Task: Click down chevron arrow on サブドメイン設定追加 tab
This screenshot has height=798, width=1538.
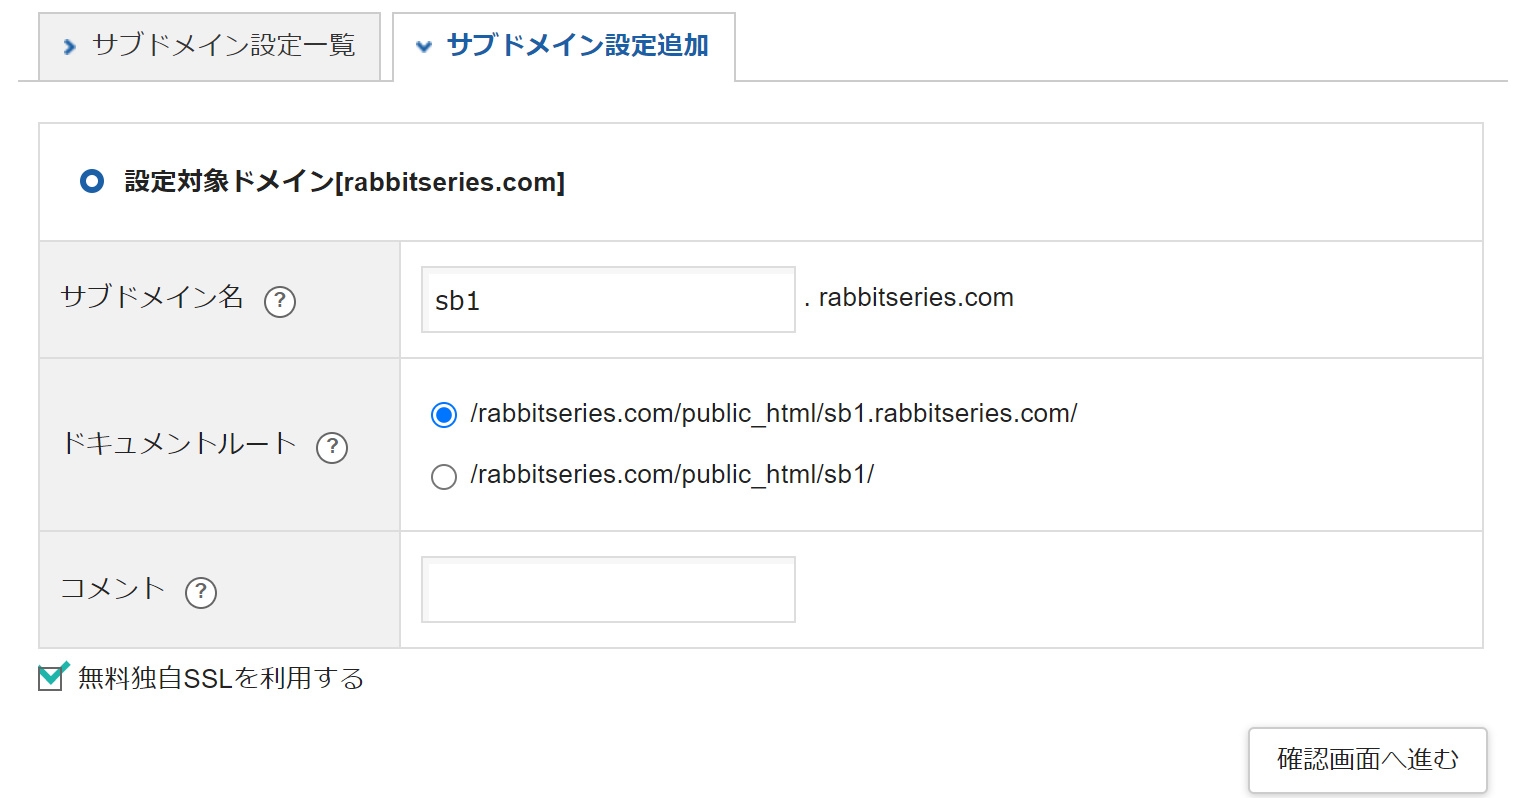Action: (x=424, y=47)
